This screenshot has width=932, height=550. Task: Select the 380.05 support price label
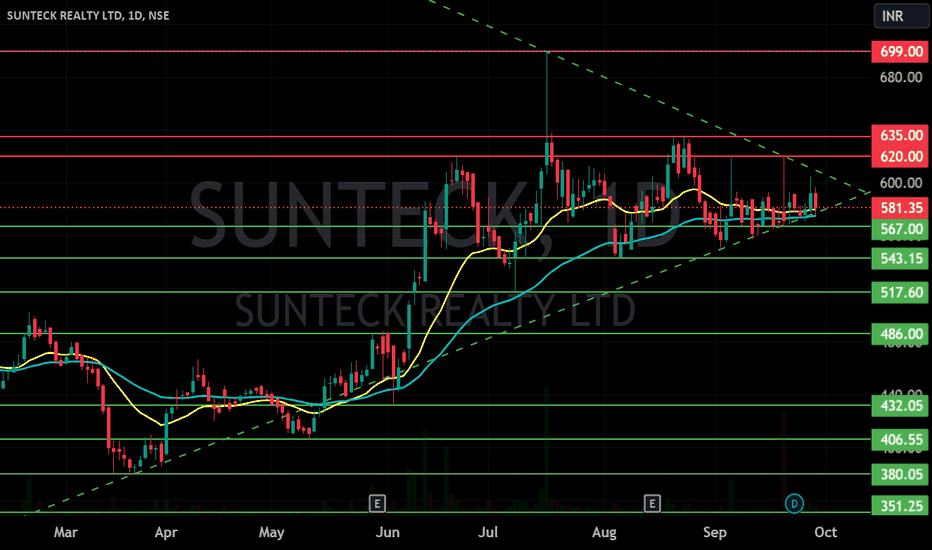coord(900,474)
